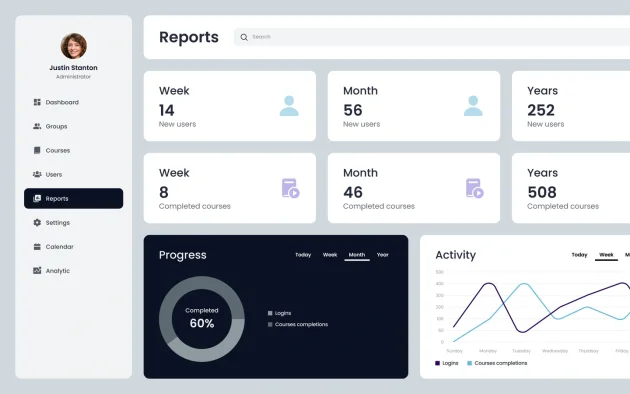Click Thursday label on Activity chart axis
The image size is (630, 394).
coord(588,351)
